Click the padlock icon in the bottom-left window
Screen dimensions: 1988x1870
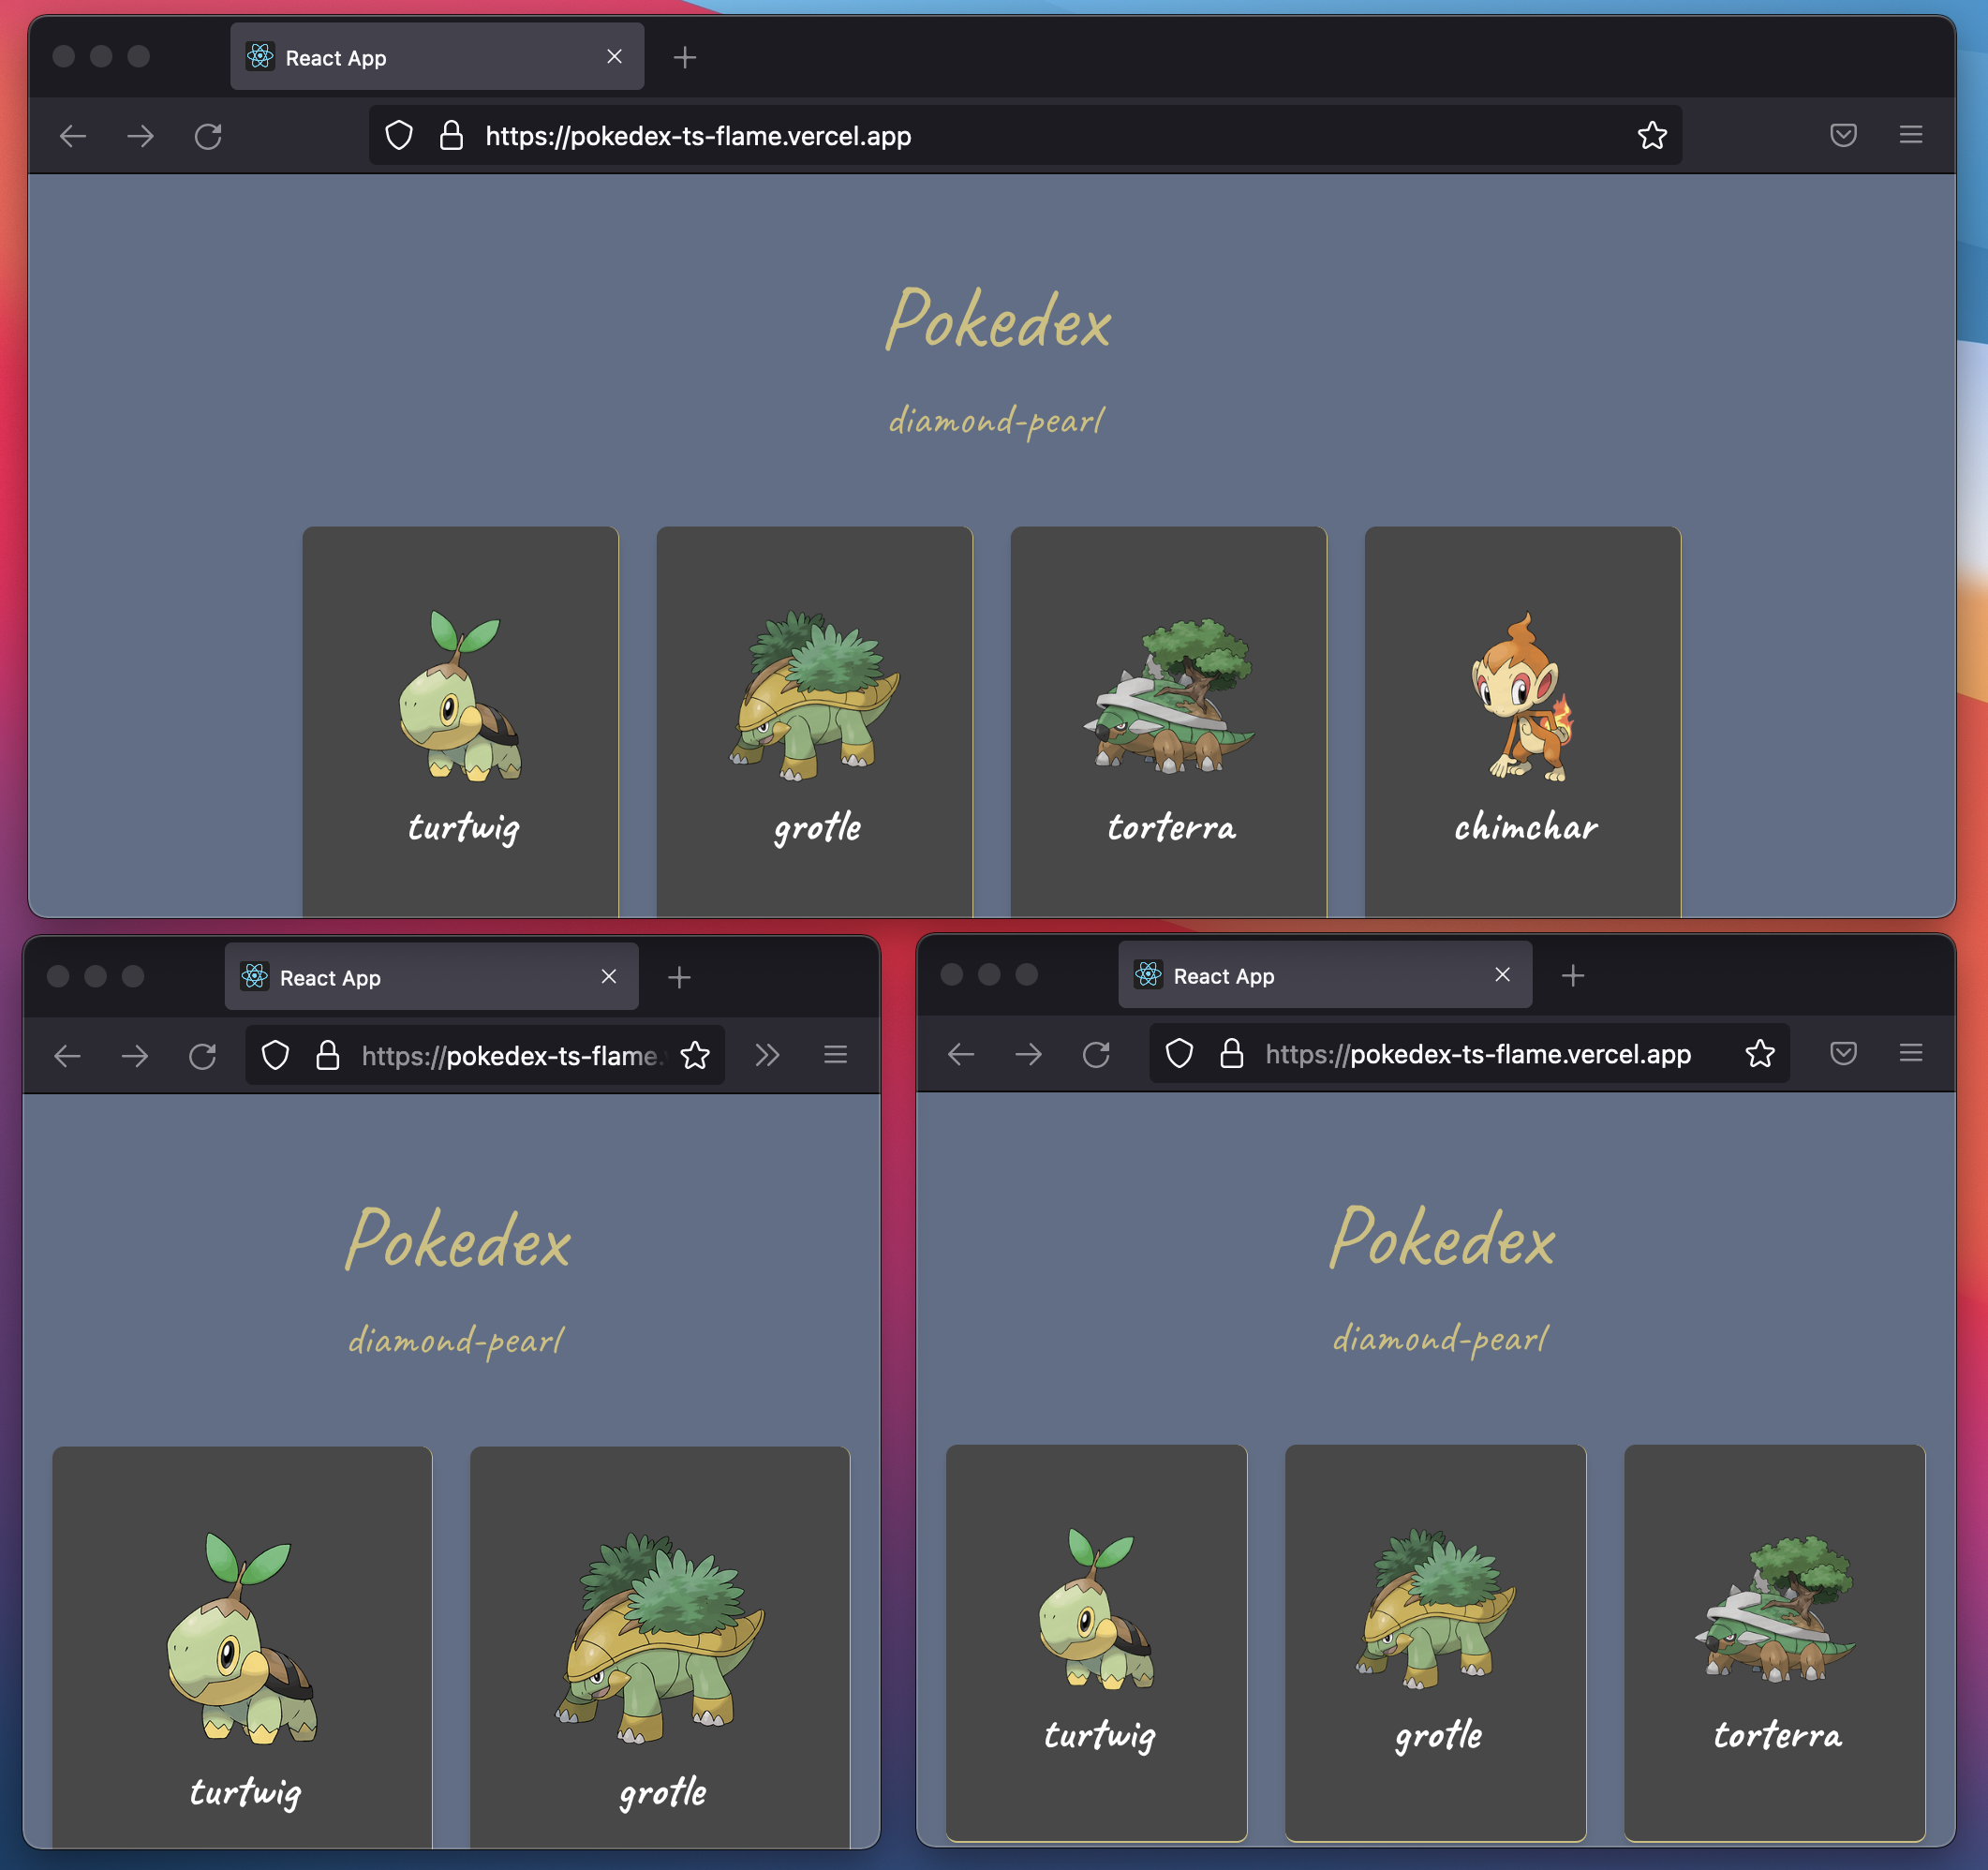pyautogui.click(x=327, y=1056)
